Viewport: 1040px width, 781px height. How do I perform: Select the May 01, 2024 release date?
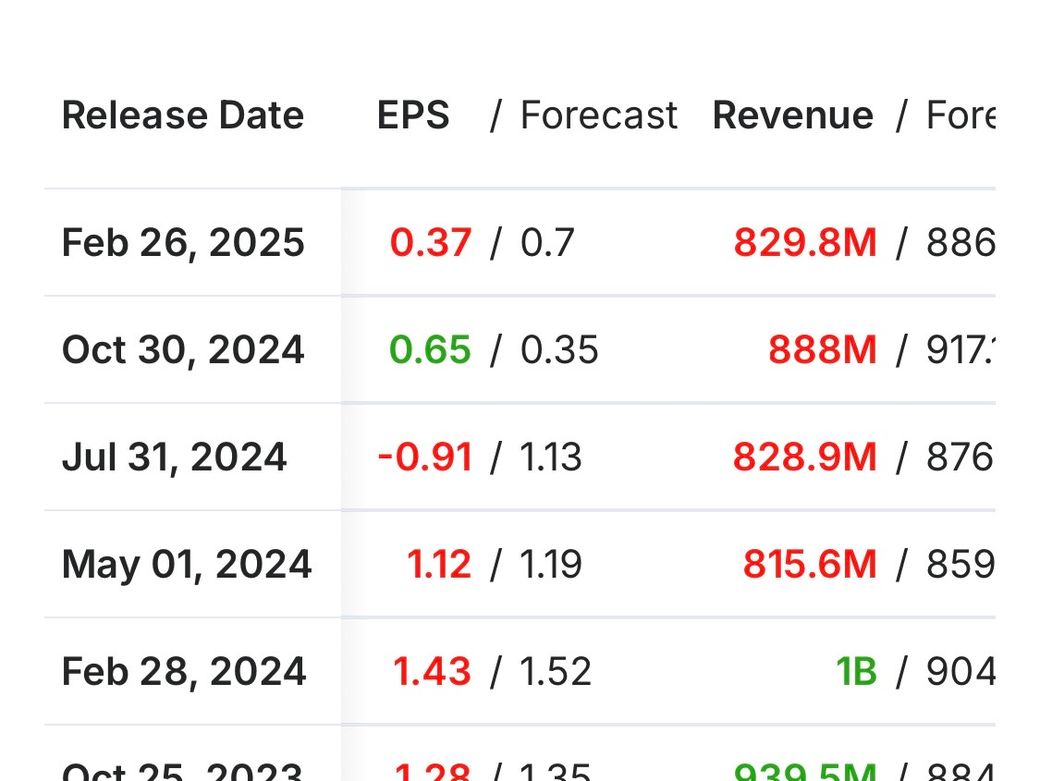coord(186,564)
